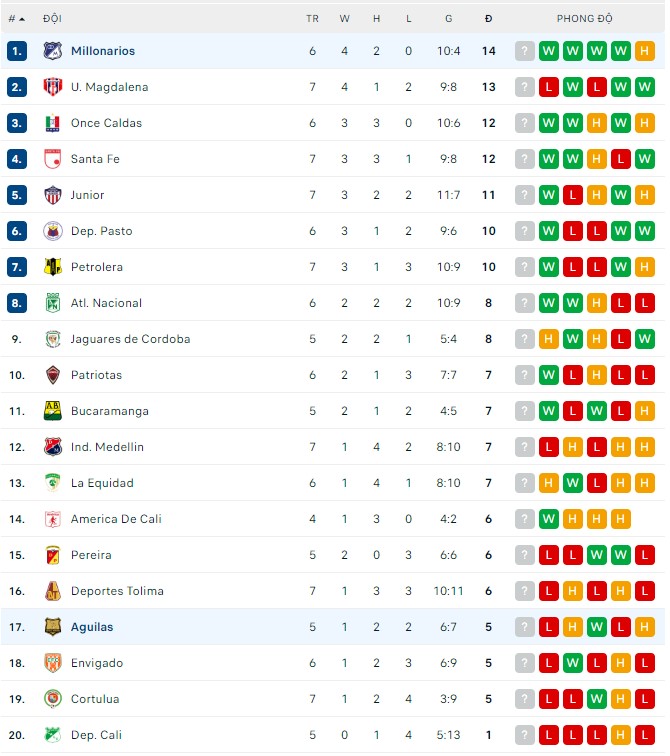
Task: Click the Santa Fe club crest
Action: point(53,159)
